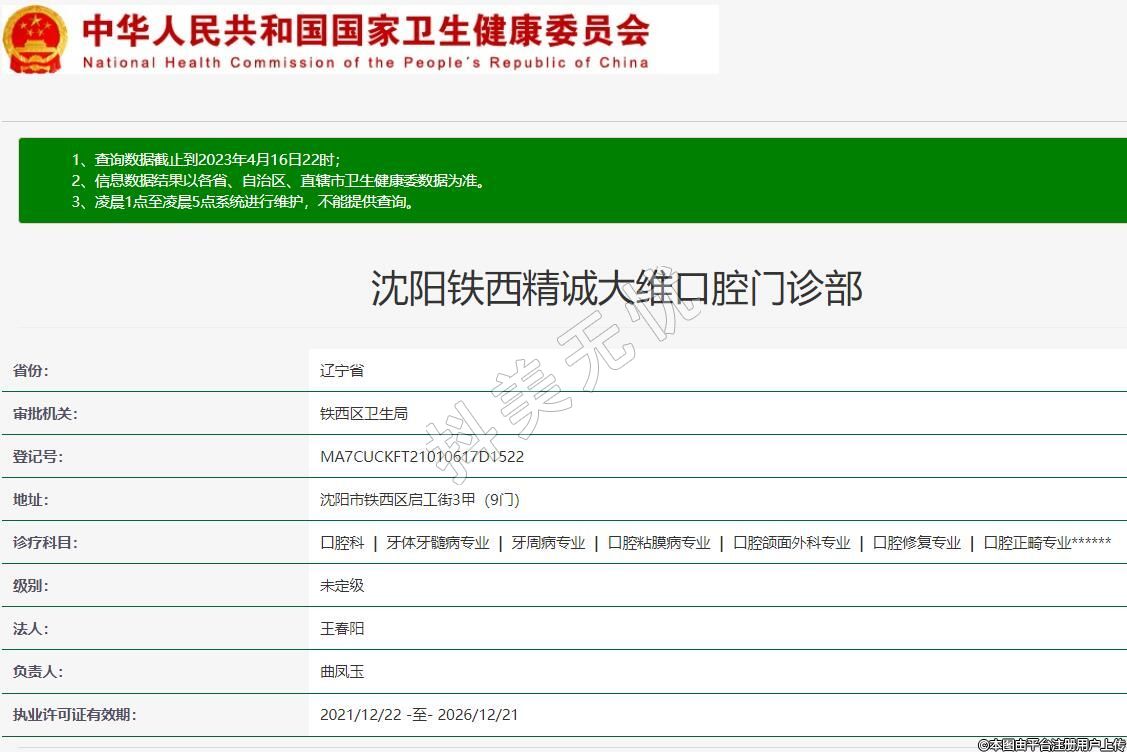Click the national emblem logo

click(36, 39)
